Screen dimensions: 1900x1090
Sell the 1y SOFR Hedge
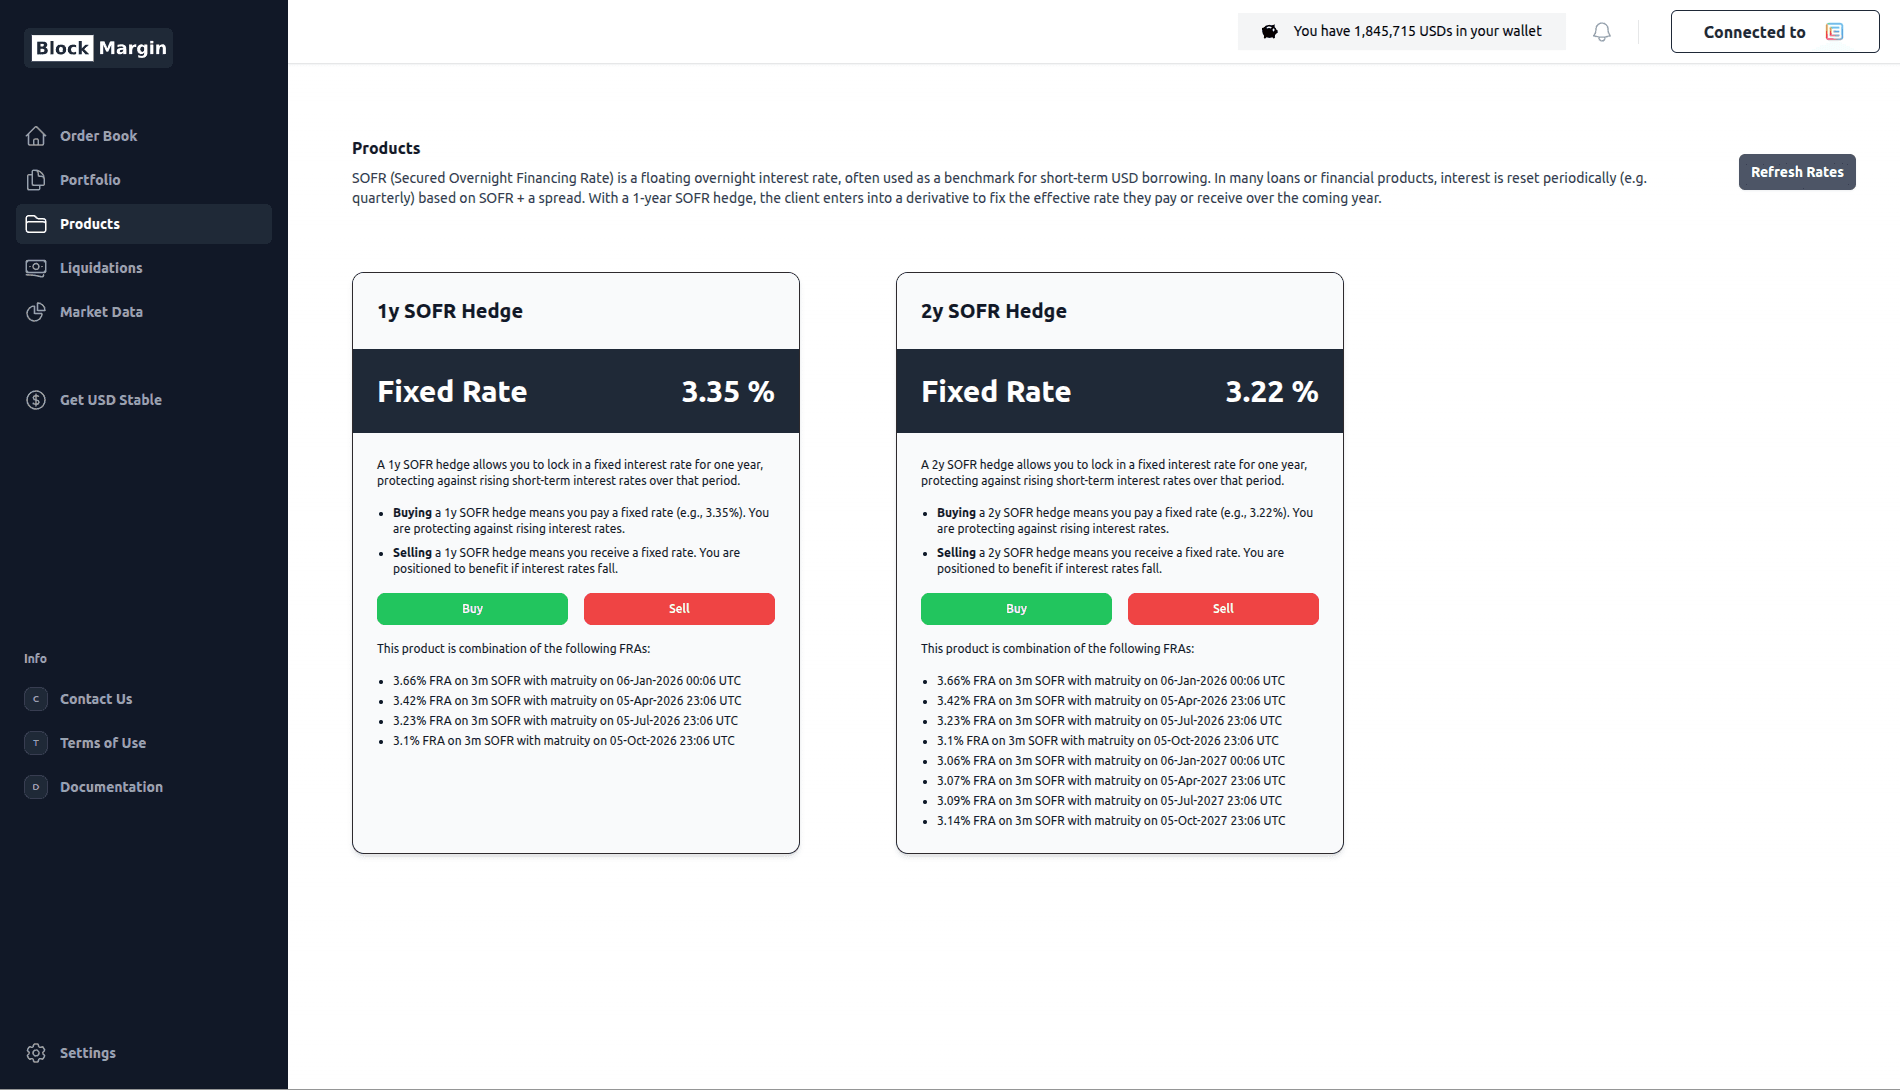click(679, 609)
